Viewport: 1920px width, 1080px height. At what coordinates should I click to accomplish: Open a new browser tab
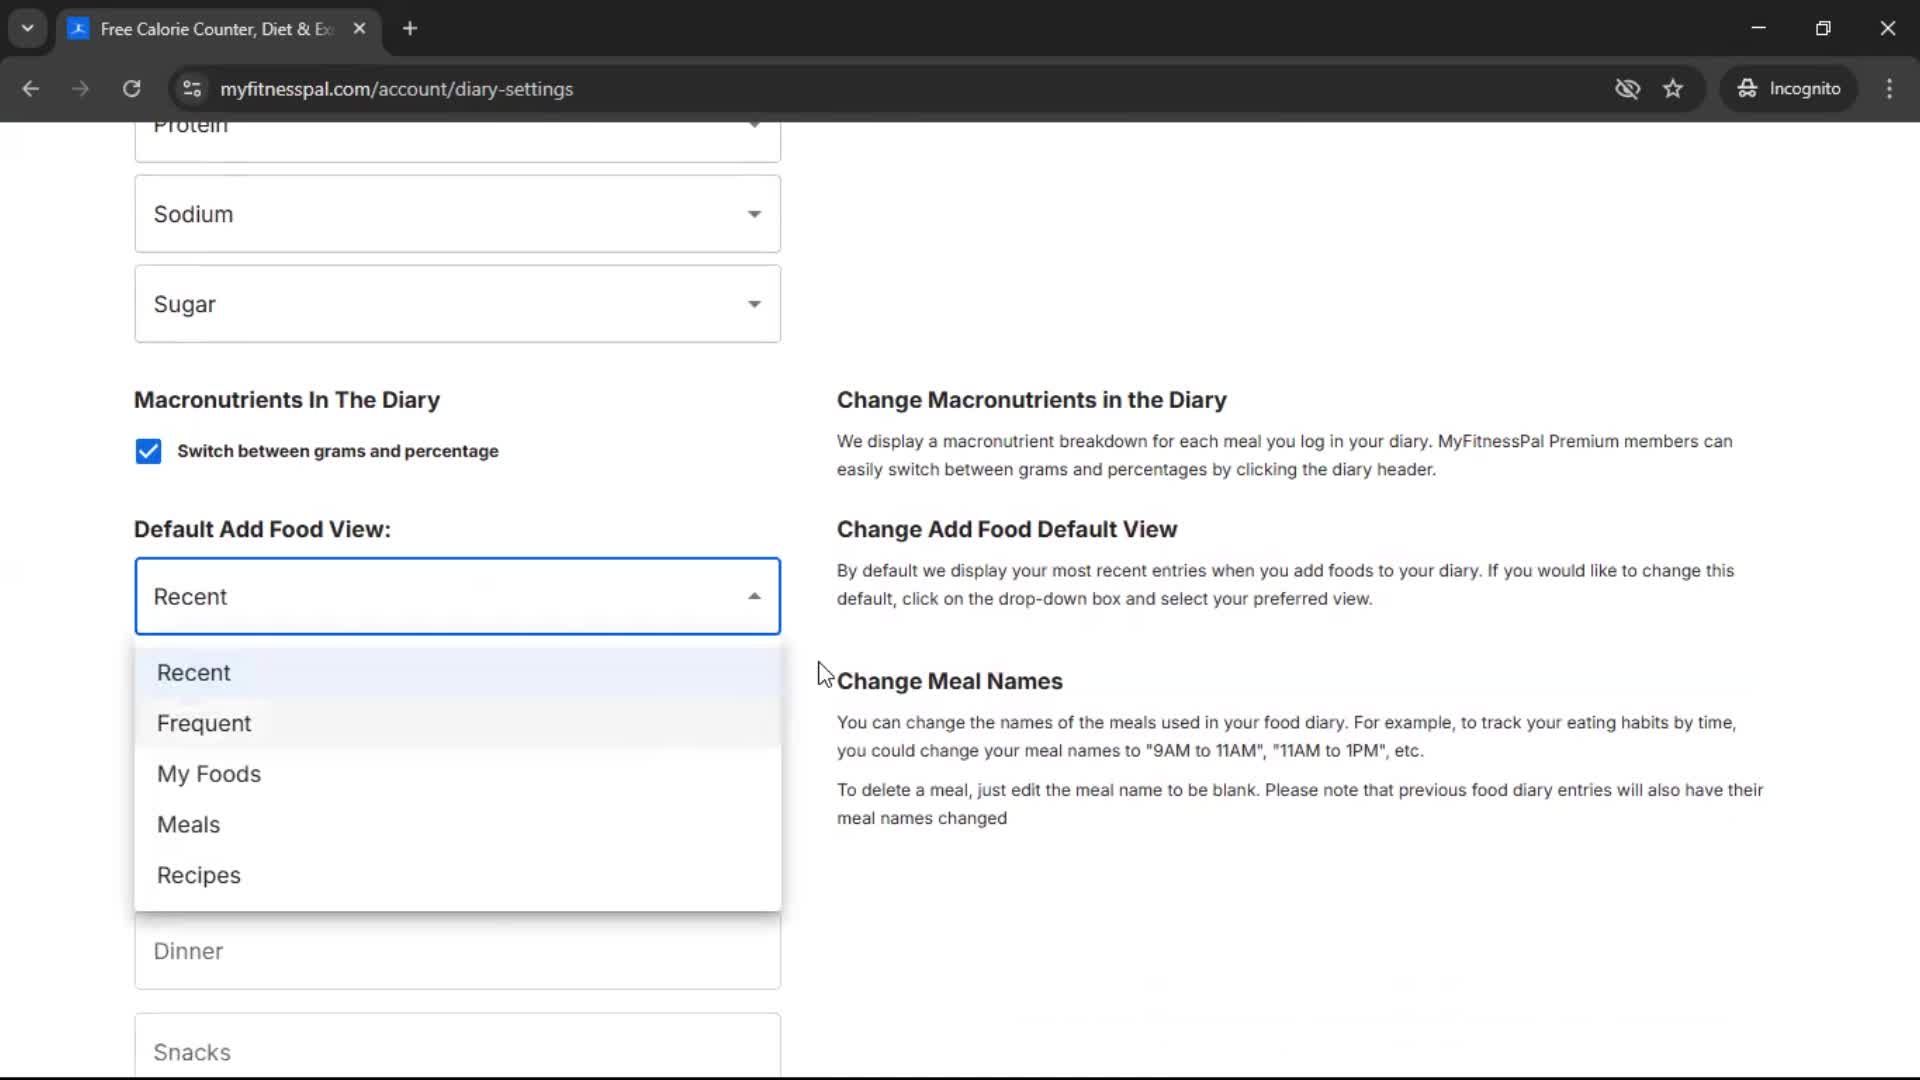(410, 29)
